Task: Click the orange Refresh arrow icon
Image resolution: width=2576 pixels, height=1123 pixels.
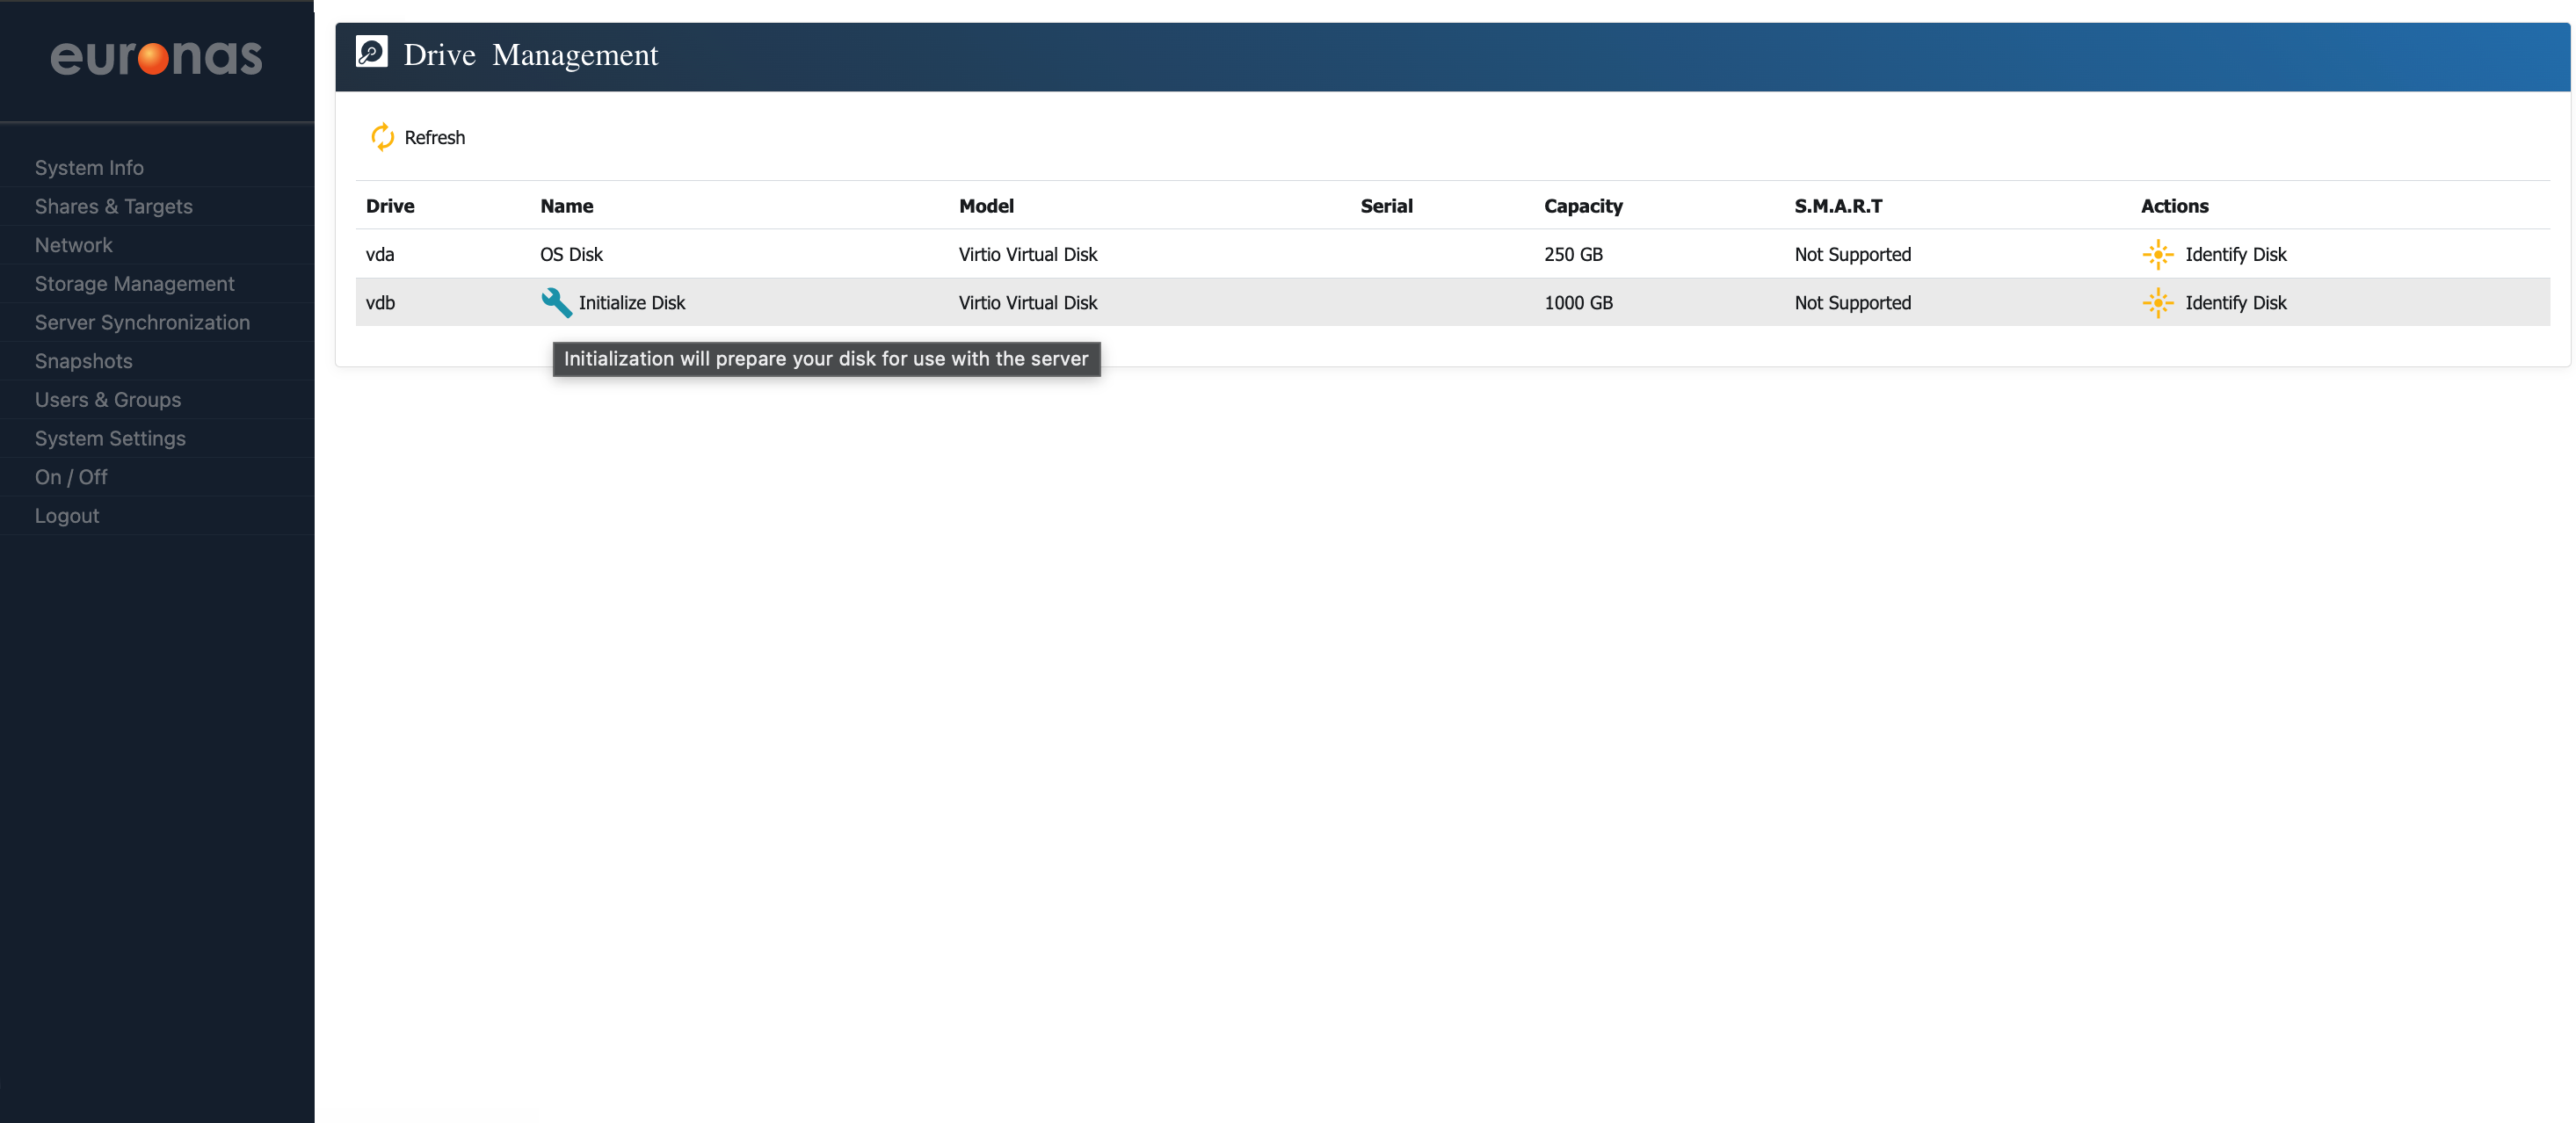Action: click(x=382, y=137)
